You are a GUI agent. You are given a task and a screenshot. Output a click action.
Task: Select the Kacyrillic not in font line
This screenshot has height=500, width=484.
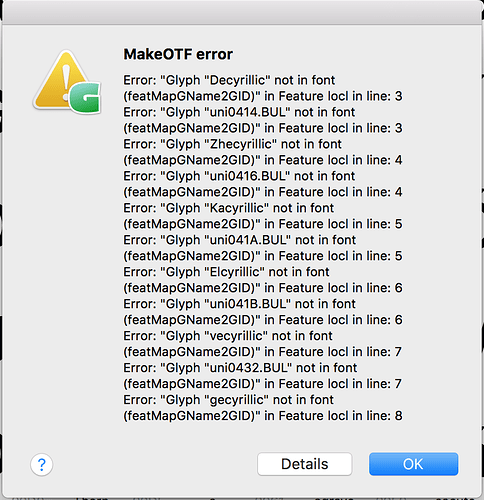(x=228, y=208)
